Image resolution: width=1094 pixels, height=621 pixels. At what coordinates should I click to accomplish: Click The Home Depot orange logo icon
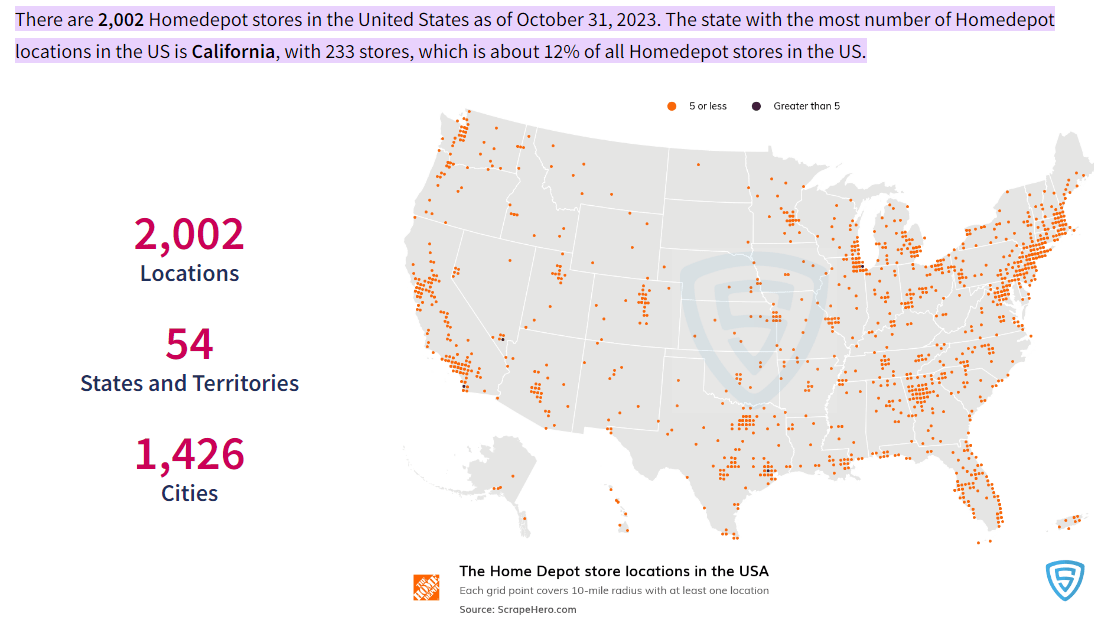[426, 588]
